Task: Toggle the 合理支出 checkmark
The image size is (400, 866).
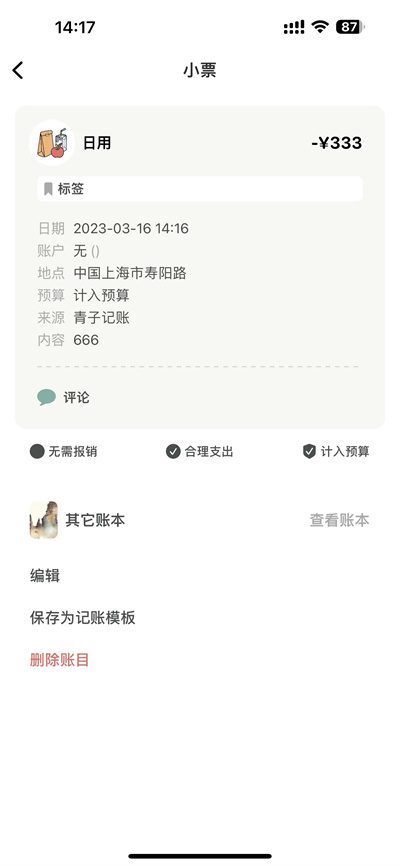Action: (199, 451)
